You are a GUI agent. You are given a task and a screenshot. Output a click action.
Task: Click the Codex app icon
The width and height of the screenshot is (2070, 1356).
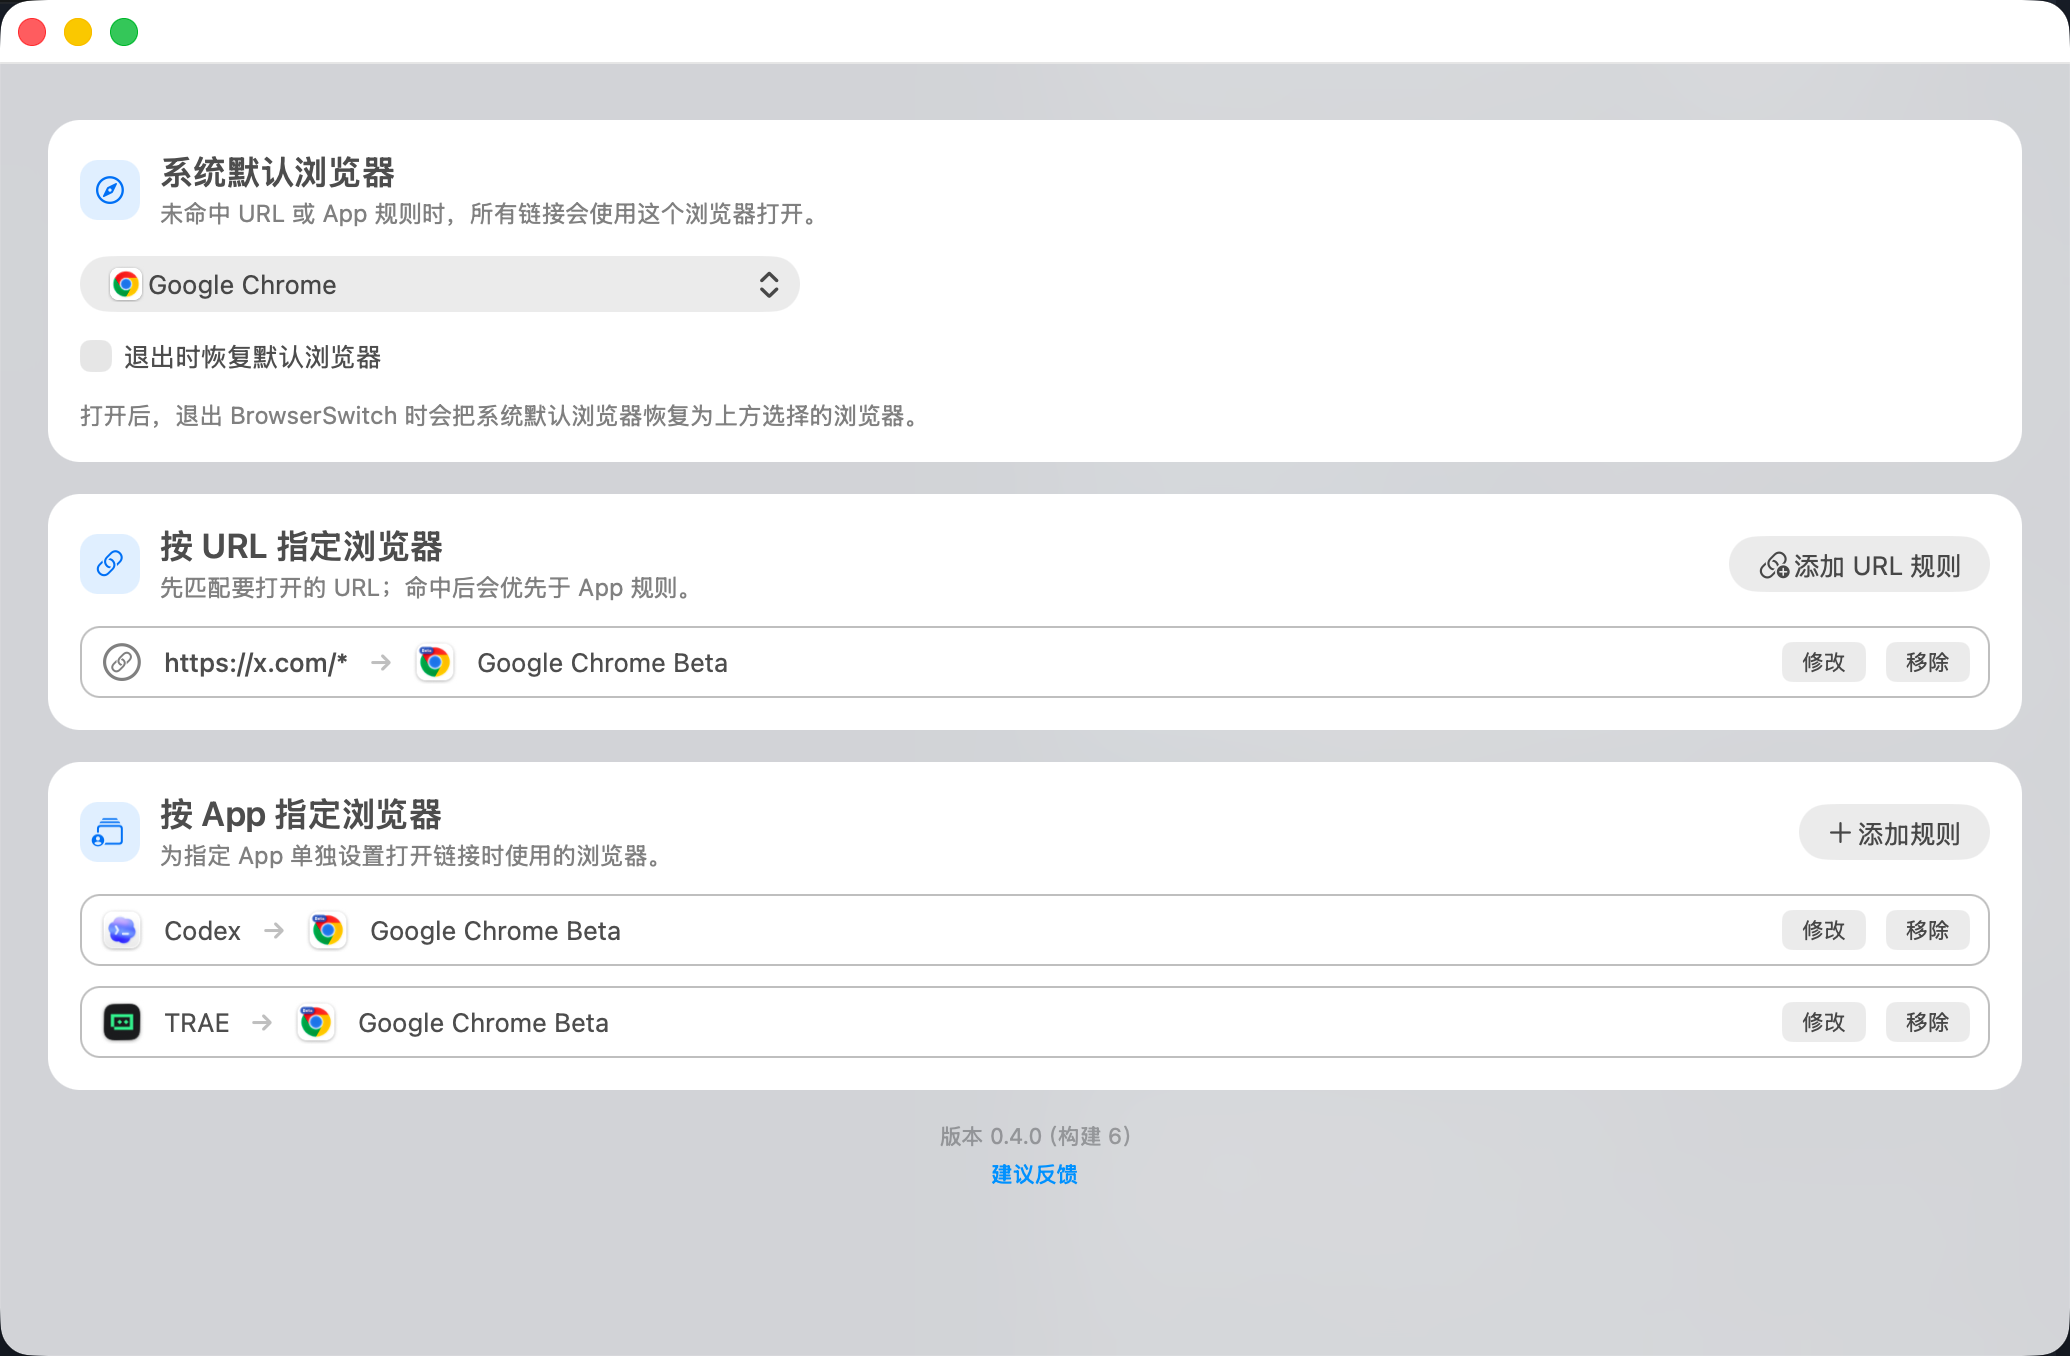pyautogui.click(x=122, y=930)
